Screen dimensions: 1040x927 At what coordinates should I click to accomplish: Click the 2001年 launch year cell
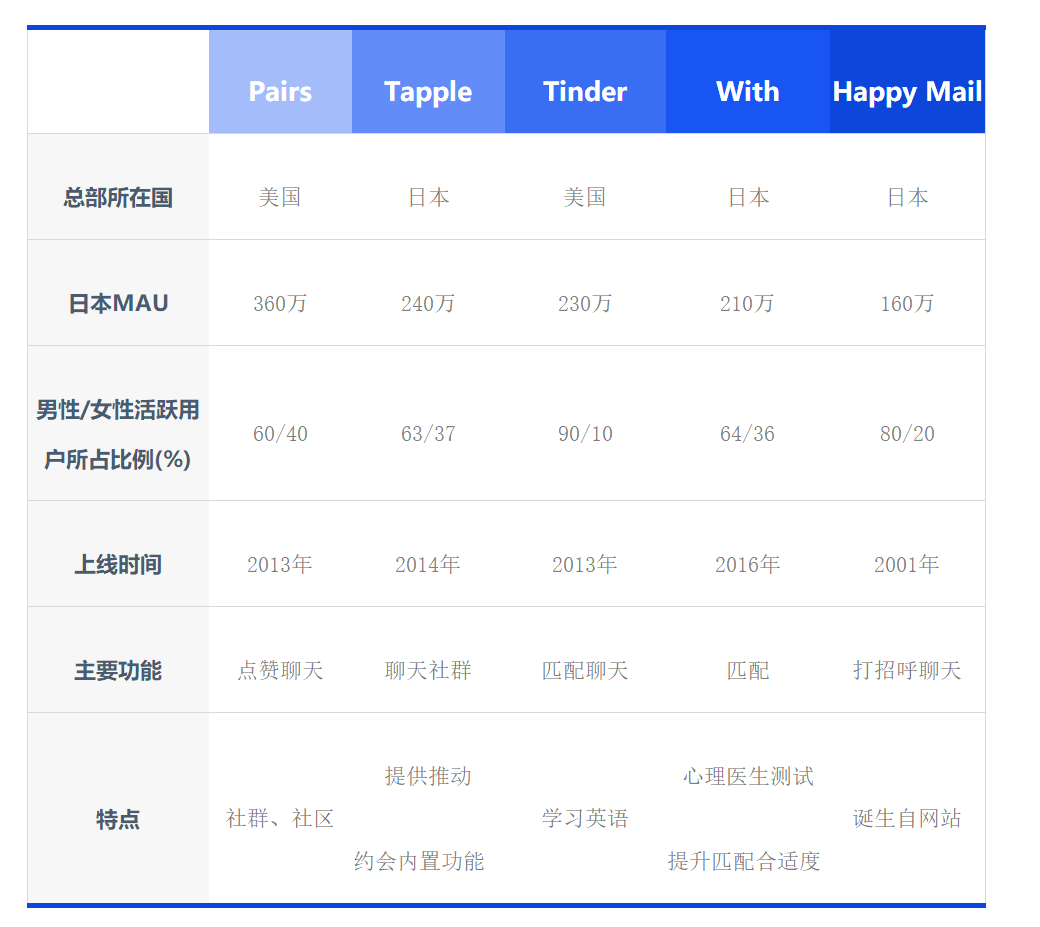[x=907, y=565]
